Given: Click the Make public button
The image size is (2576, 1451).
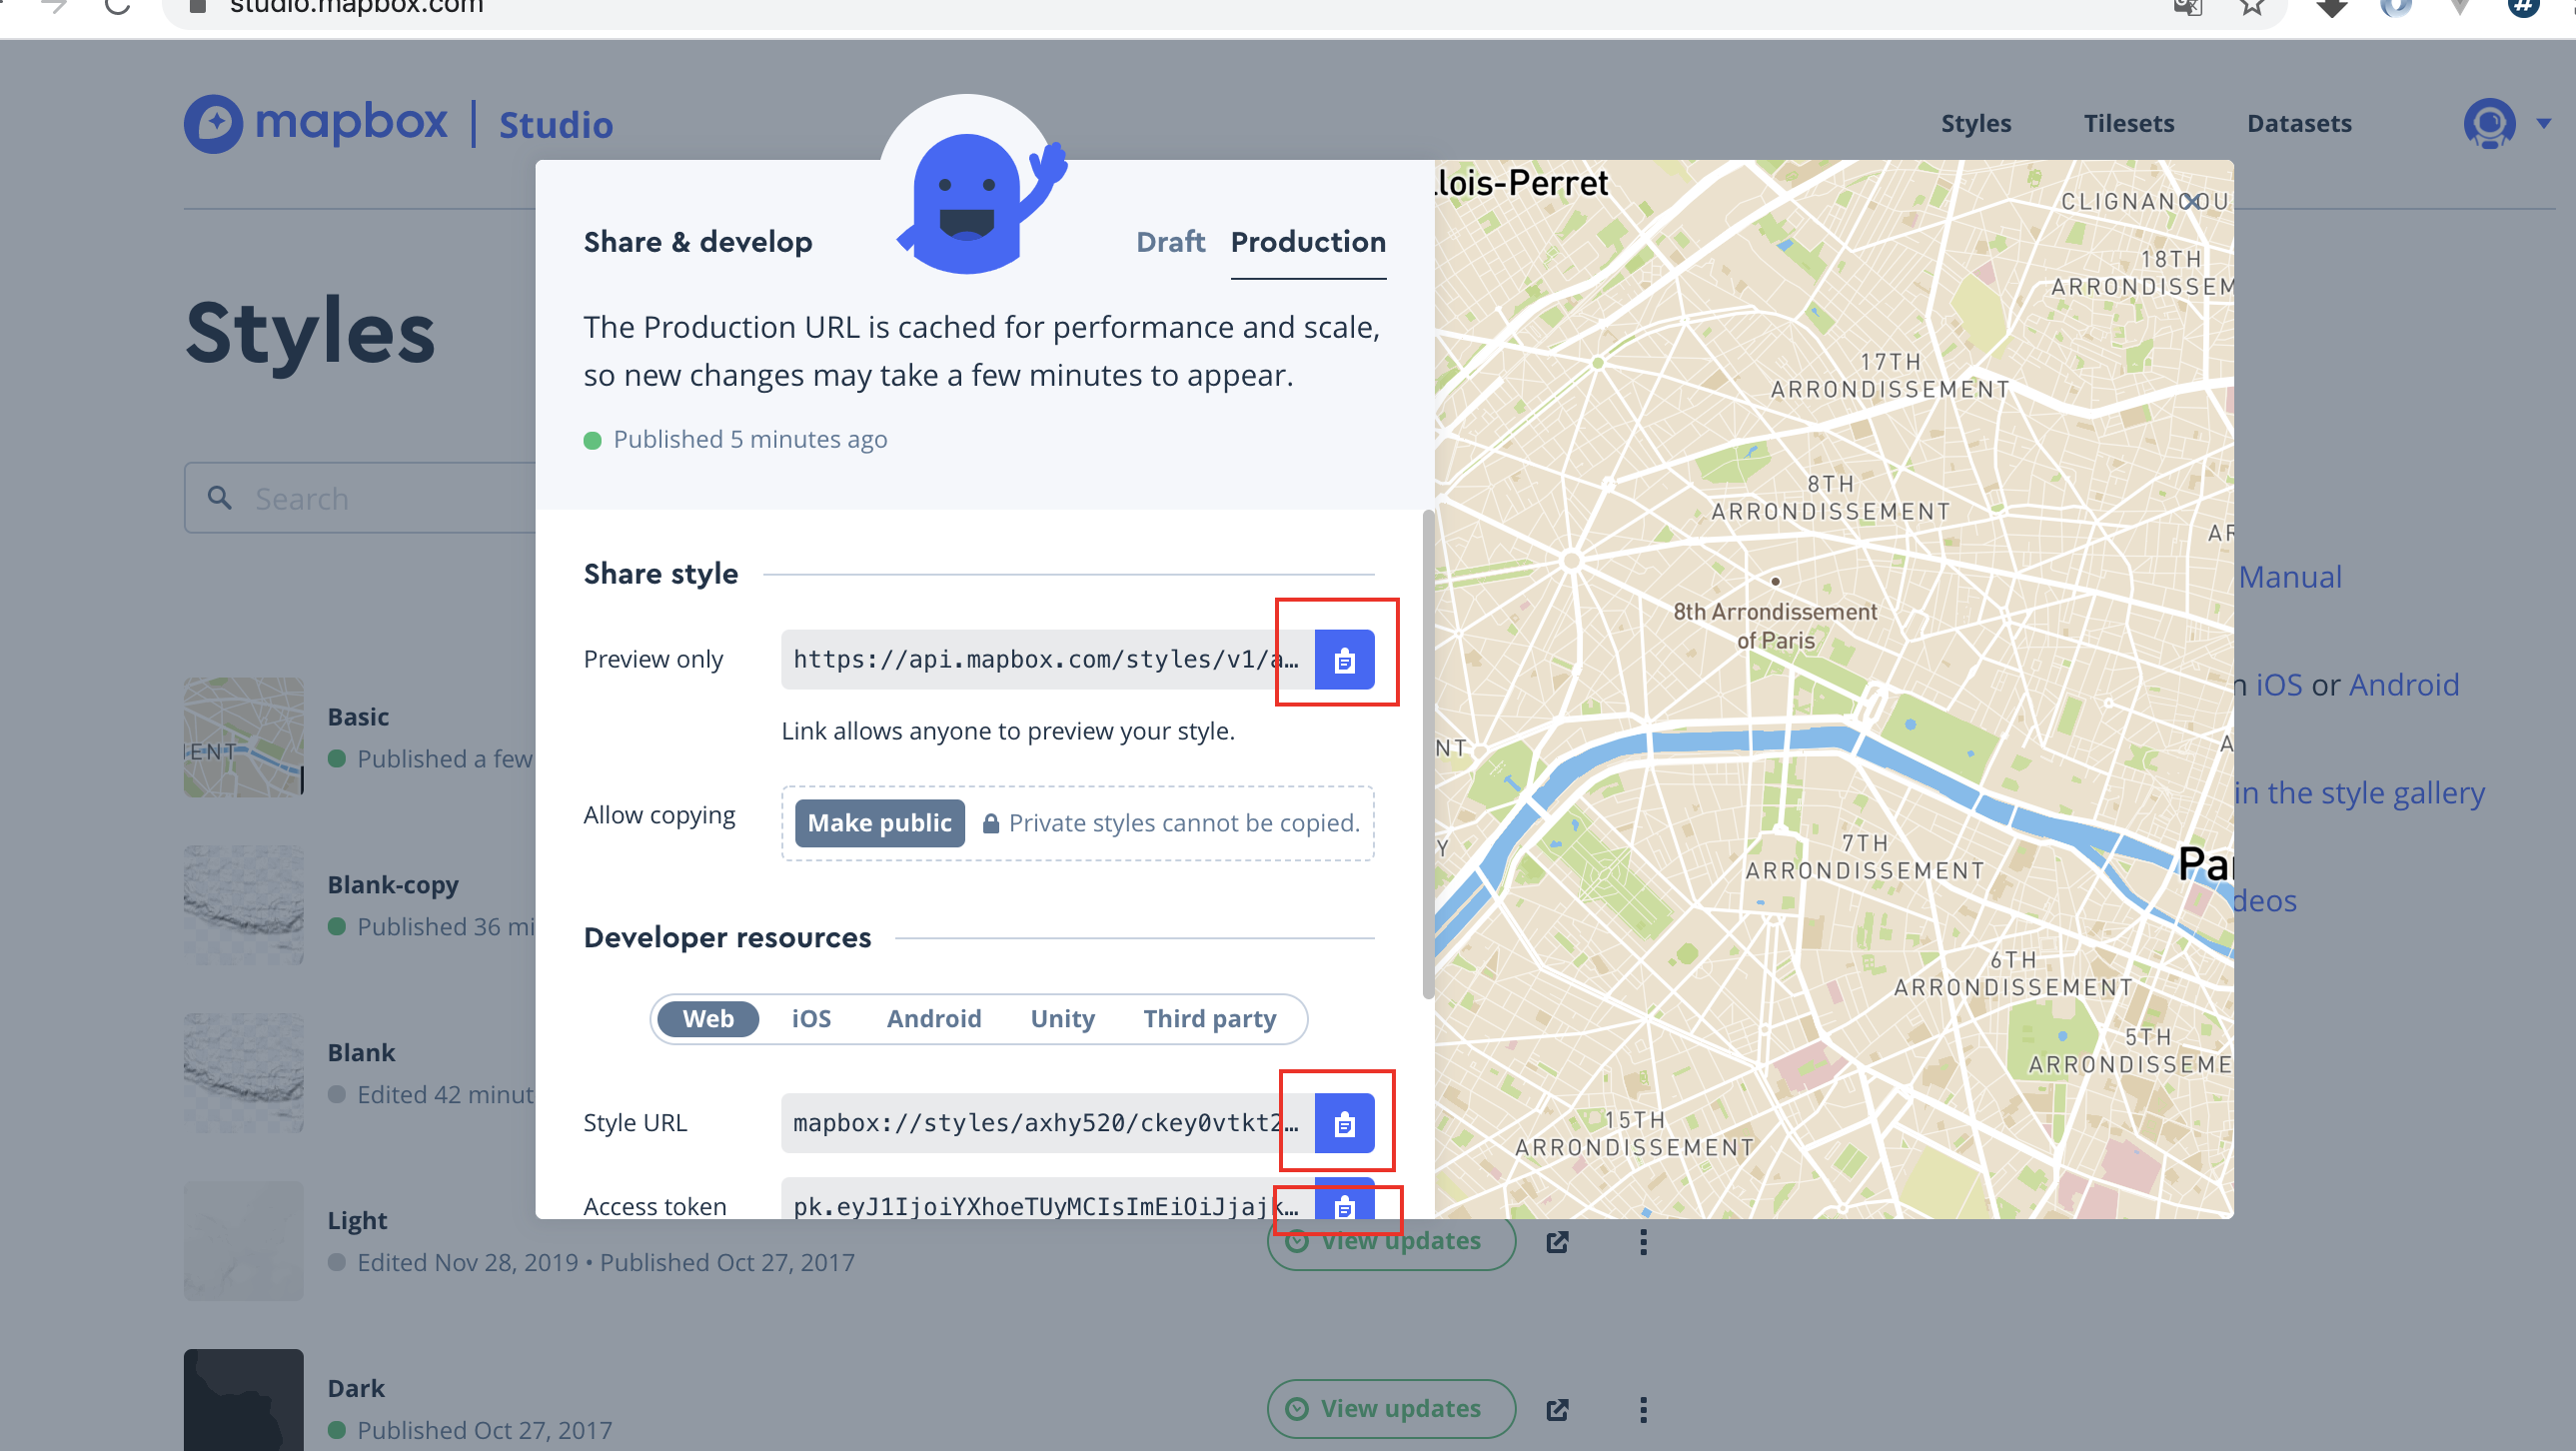Looking at the screenshot, I should pos(878,822).
